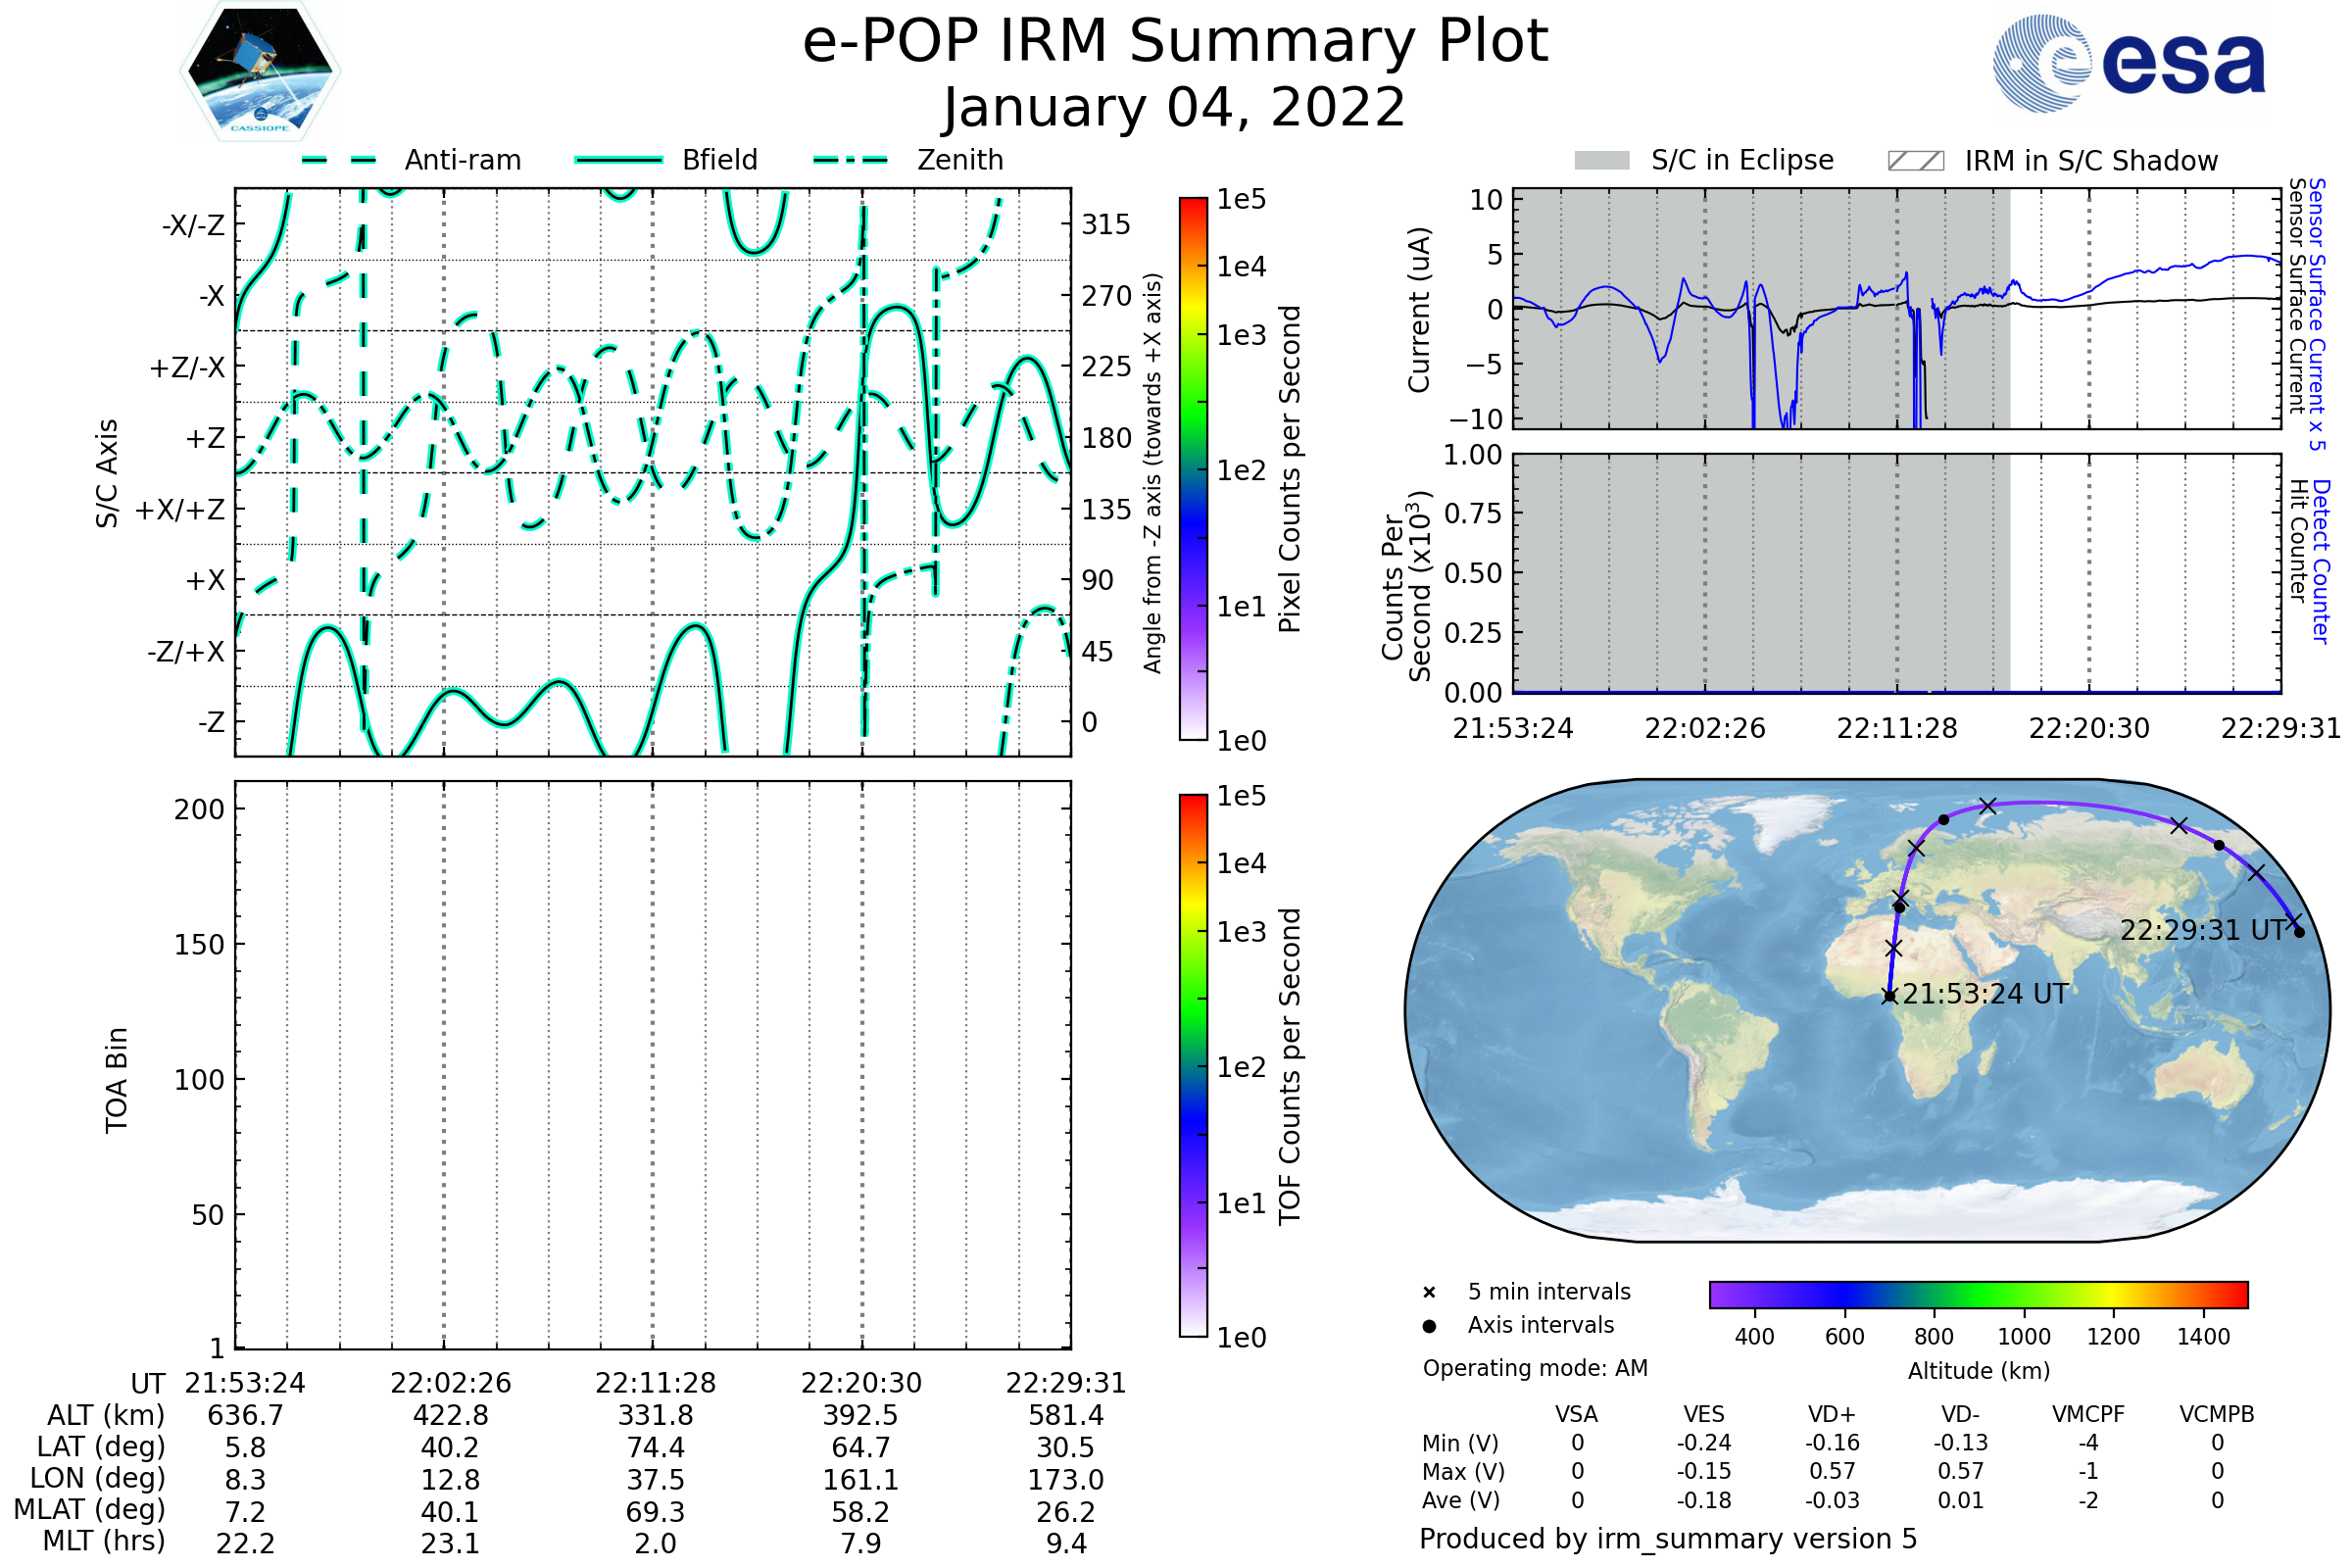Click the Pixel Counts per Second colorbar
This screenshot has height=1568, width=2352.
[1193, 468]
